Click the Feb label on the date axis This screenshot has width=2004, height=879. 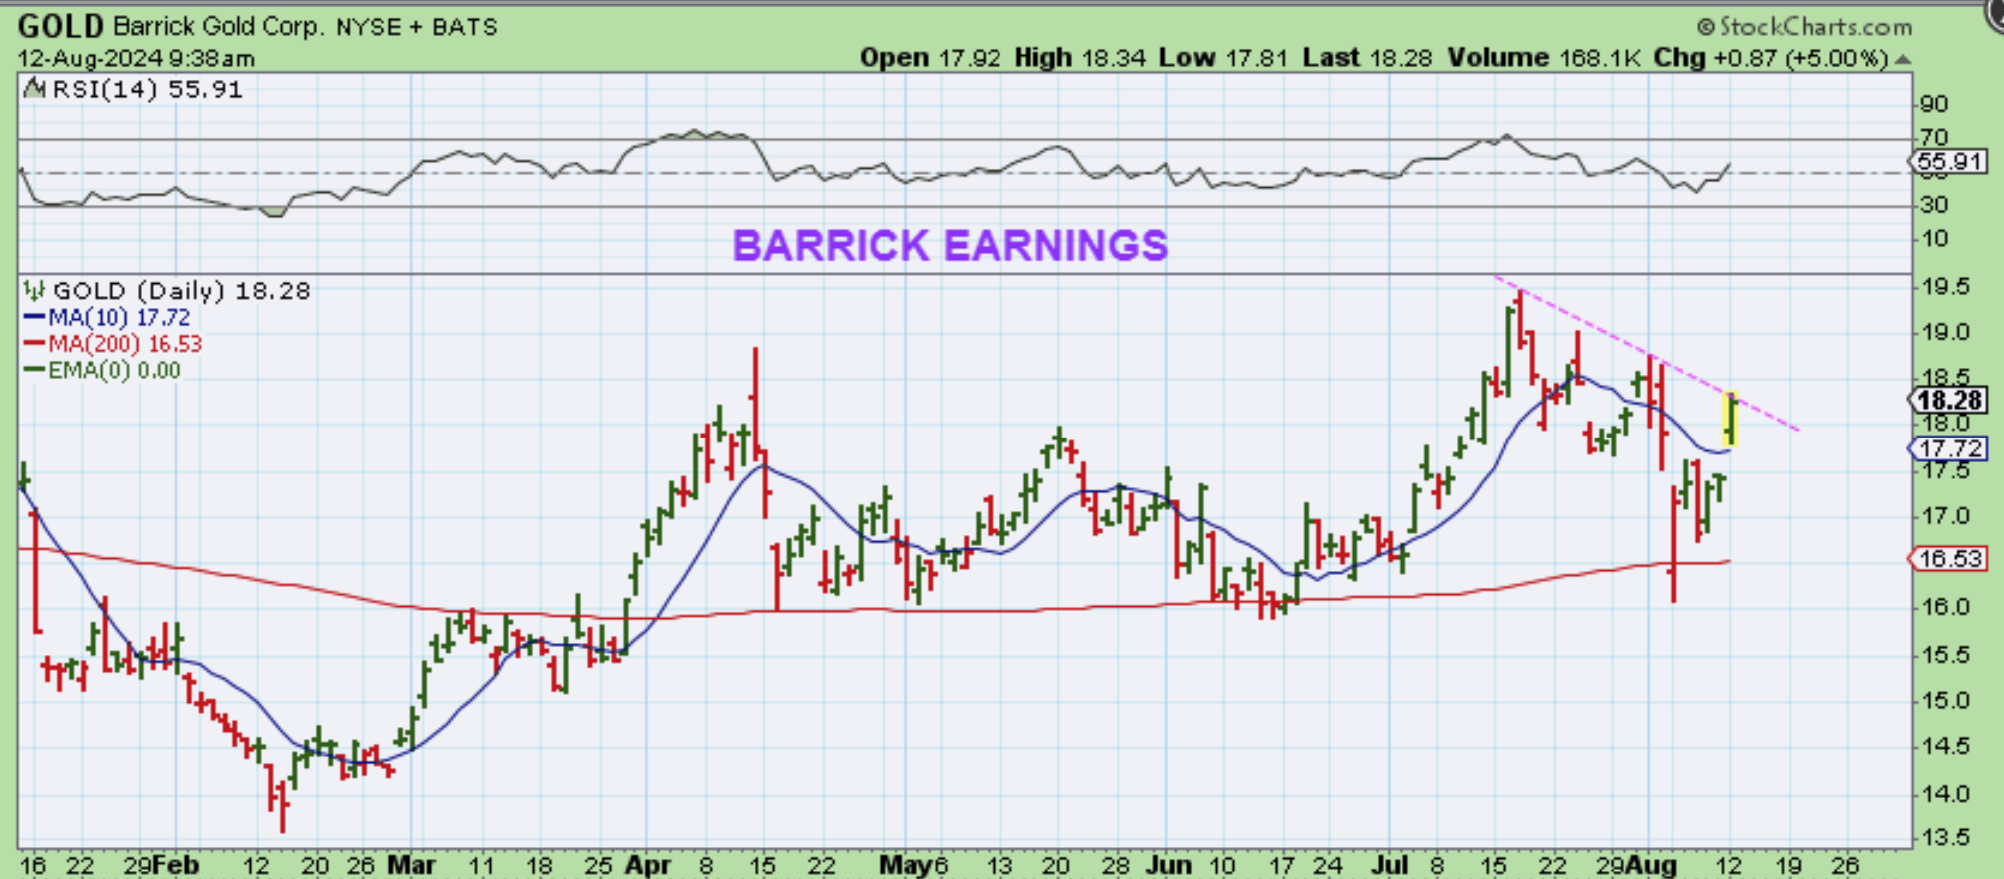tap(176, 865)
